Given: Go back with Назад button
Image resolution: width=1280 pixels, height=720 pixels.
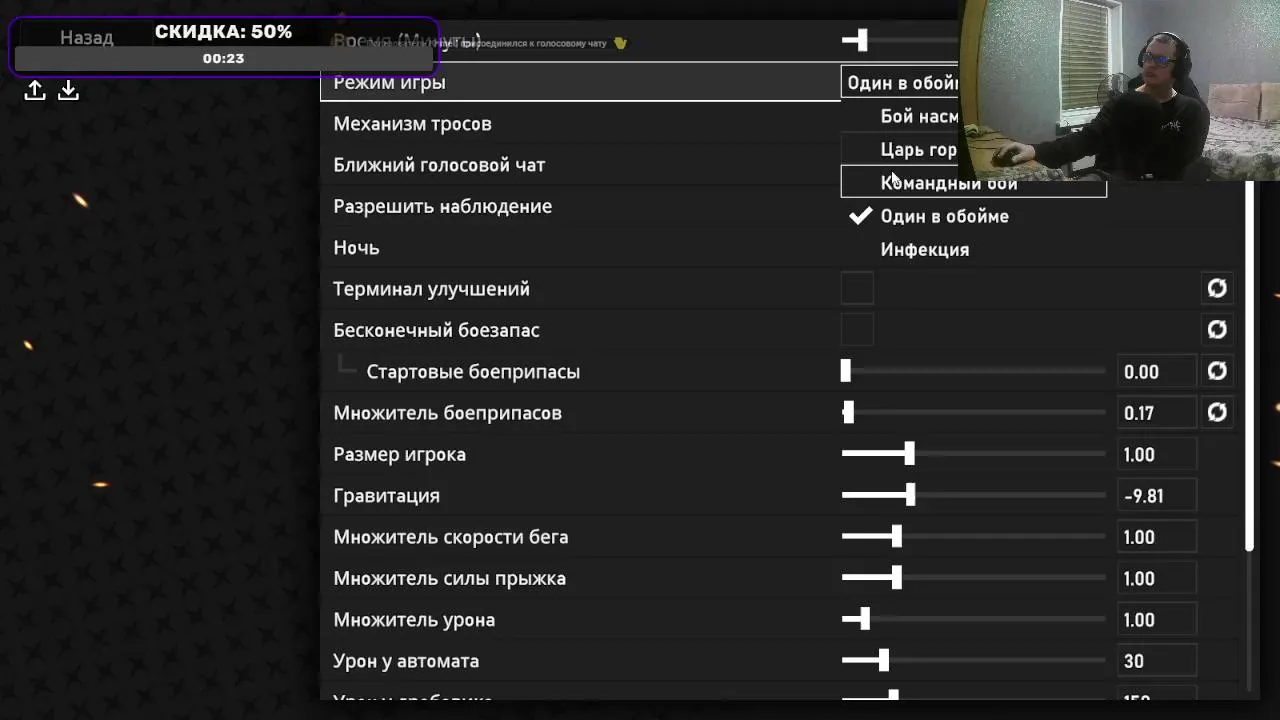Looking at the screenshot, I should [86, 38].
